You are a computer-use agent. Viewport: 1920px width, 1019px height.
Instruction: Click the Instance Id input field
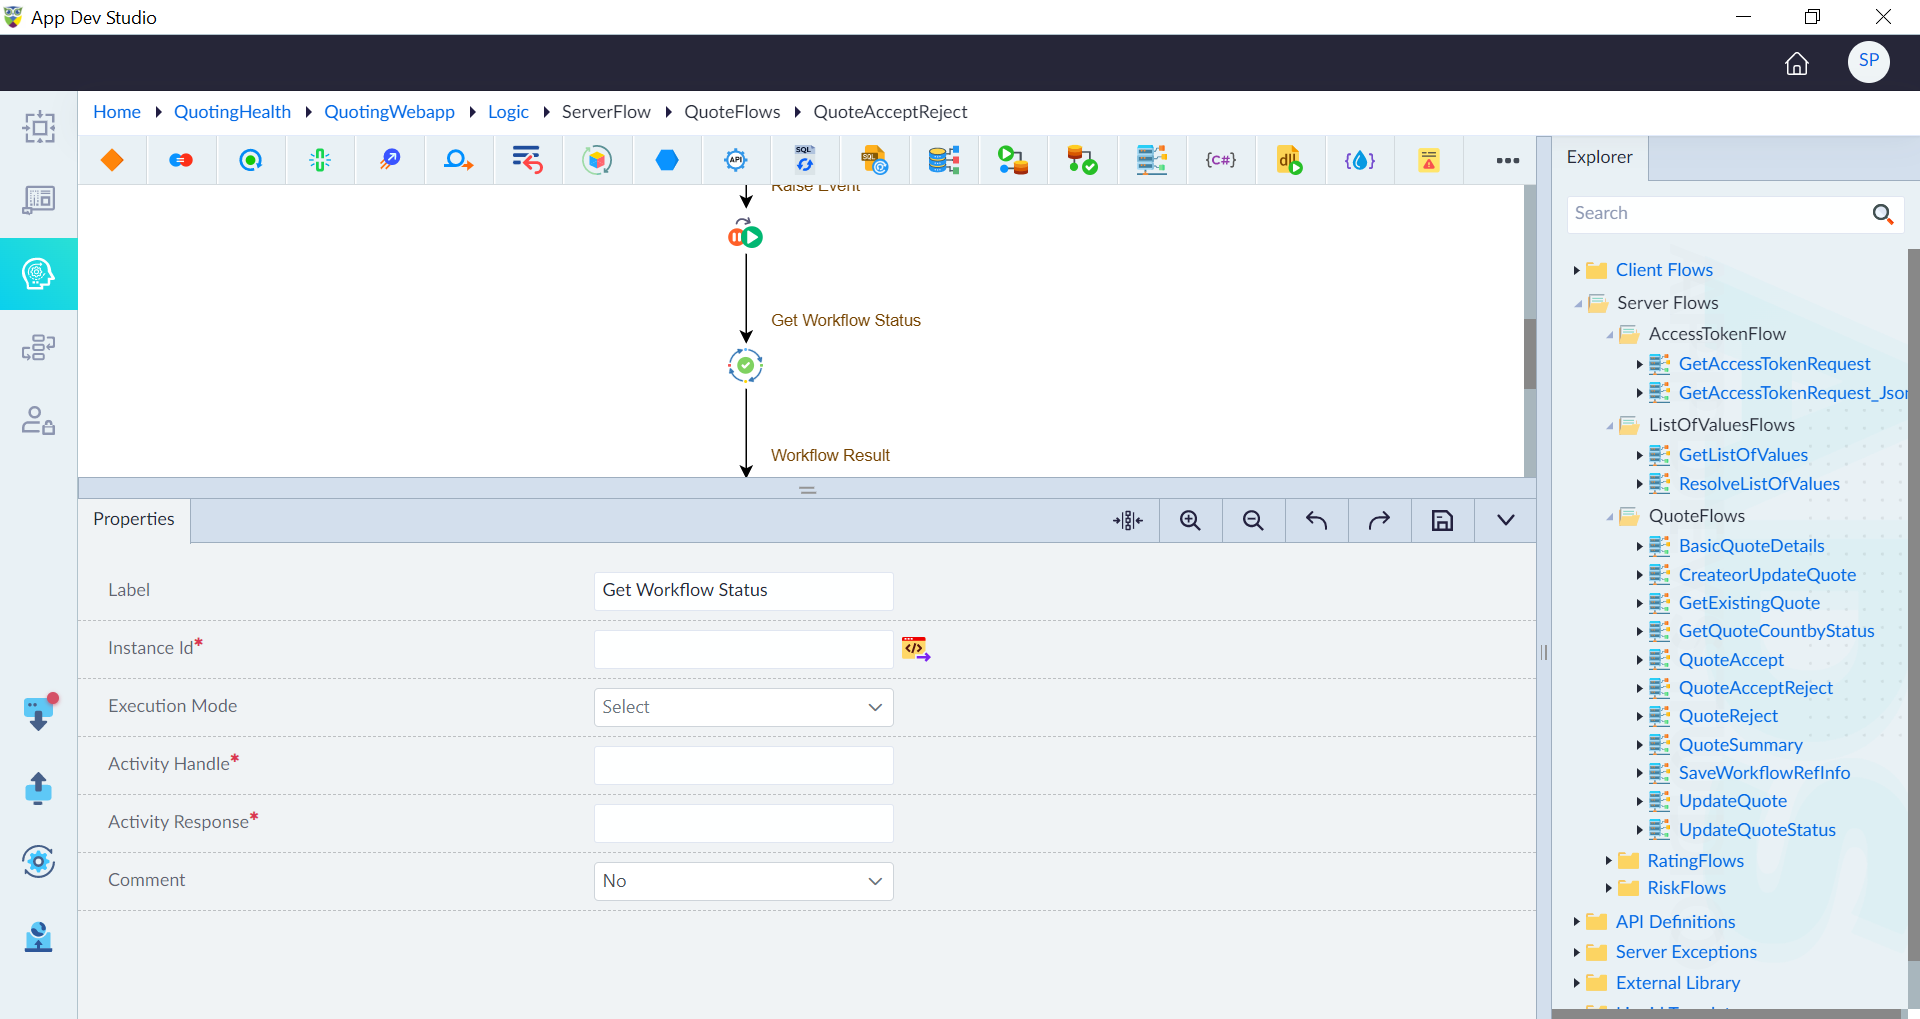coord(743,649)
